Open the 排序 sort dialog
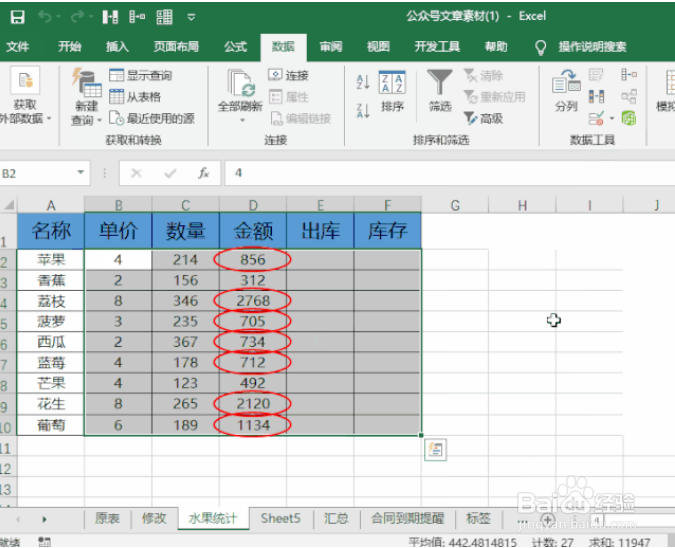This screenshot has width=675, height=548. [x=392, y=92]
